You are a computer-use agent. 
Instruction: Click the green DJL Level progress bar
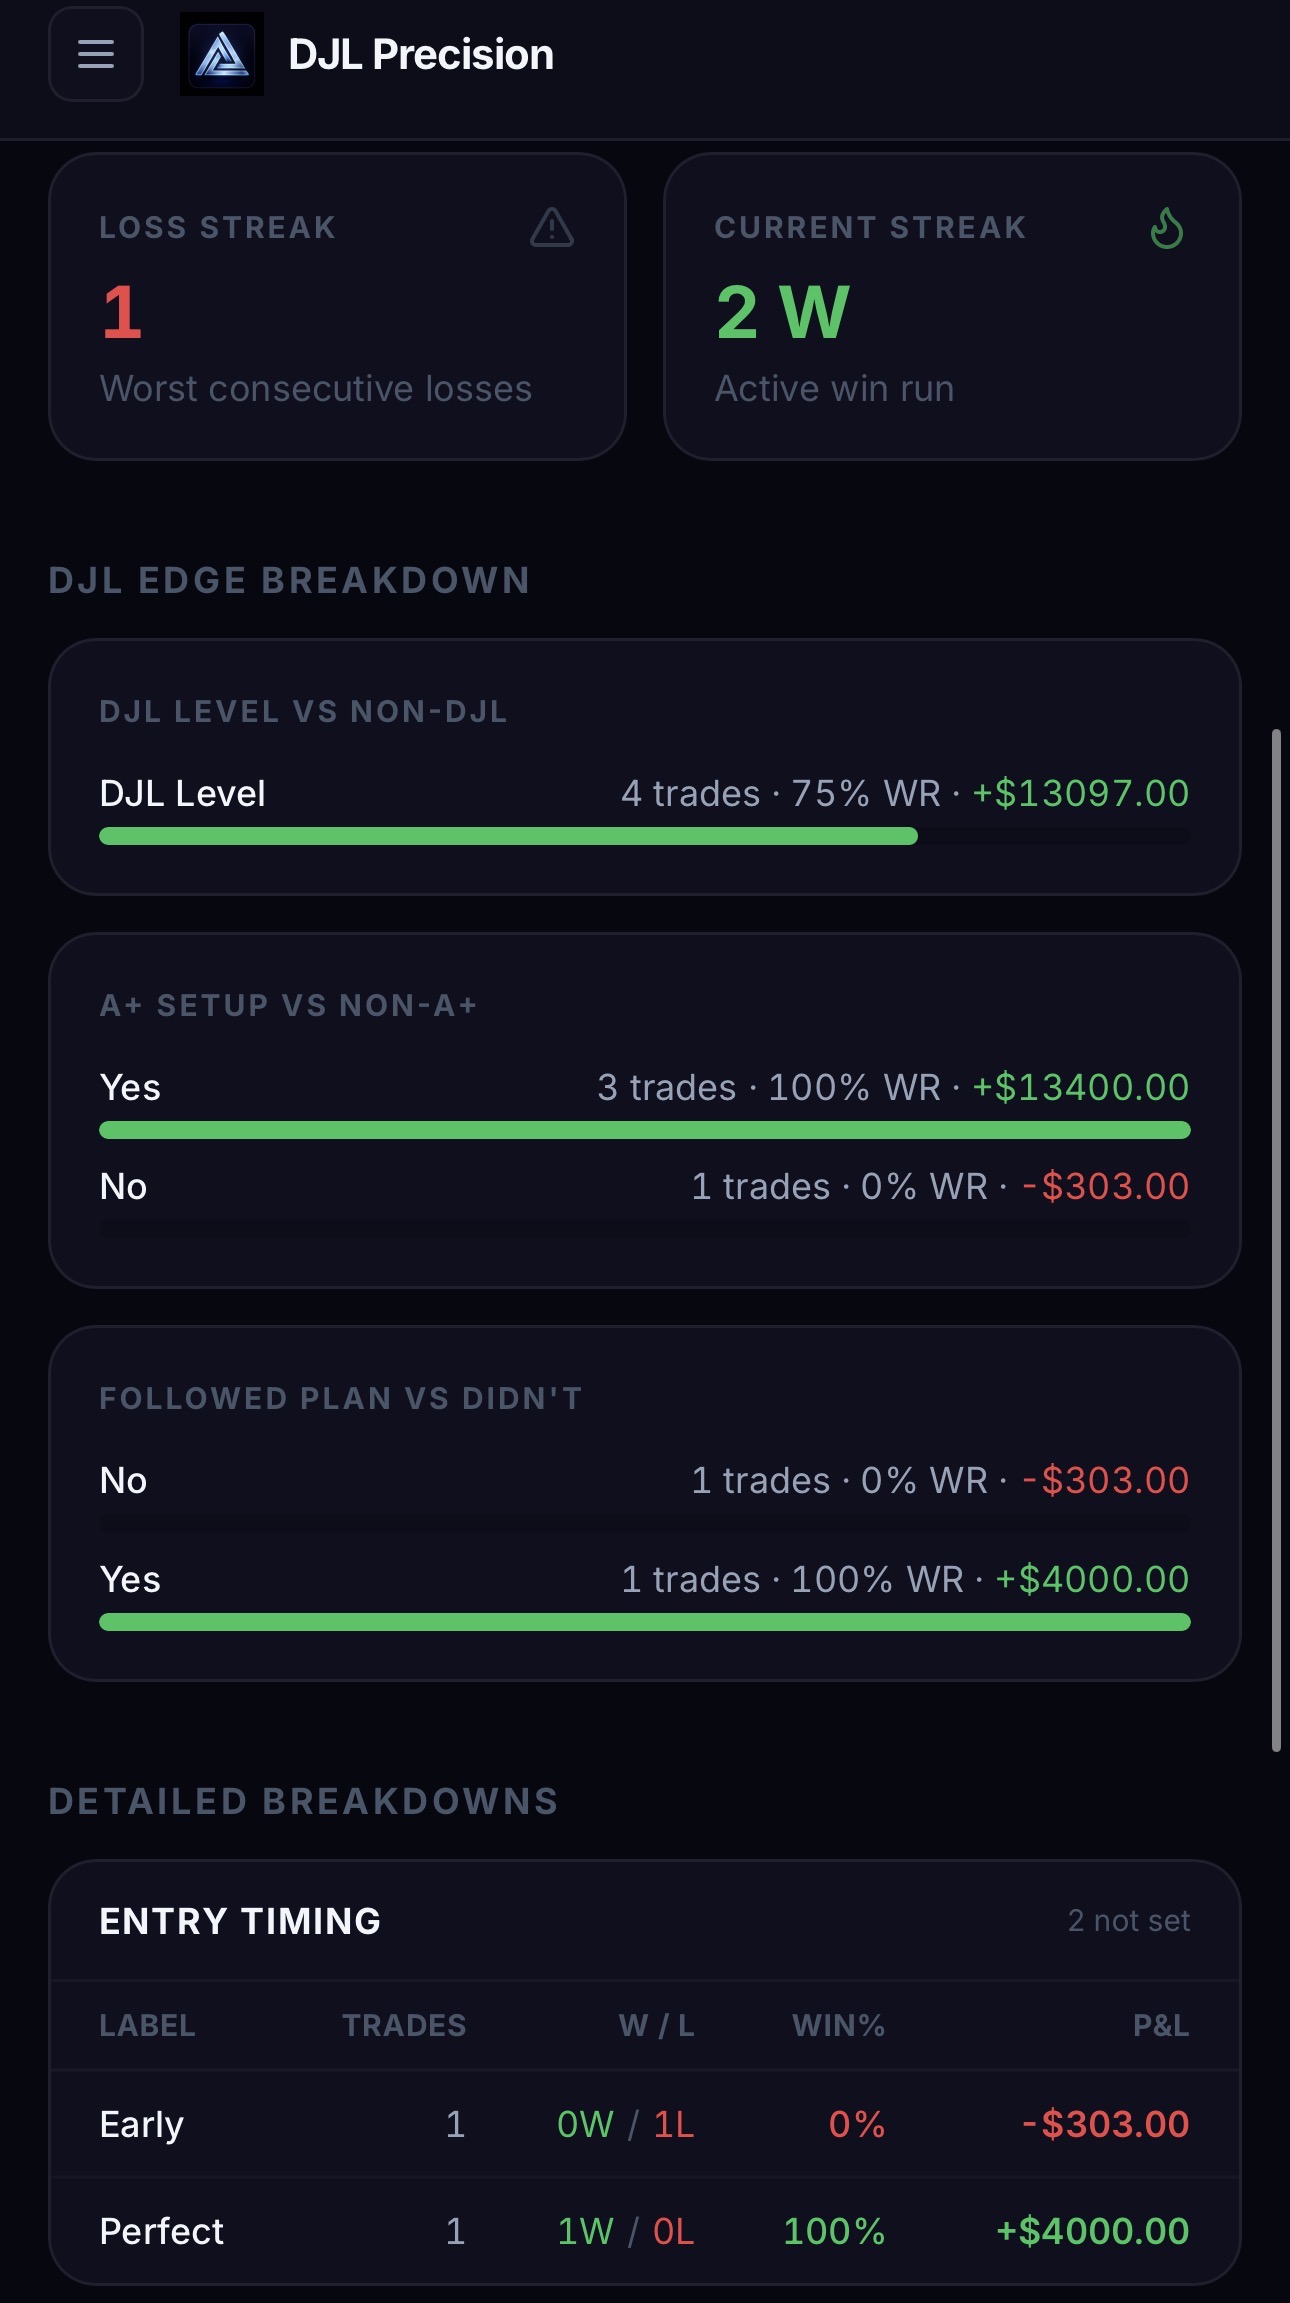pyautogui.click(x=507, y=834)
